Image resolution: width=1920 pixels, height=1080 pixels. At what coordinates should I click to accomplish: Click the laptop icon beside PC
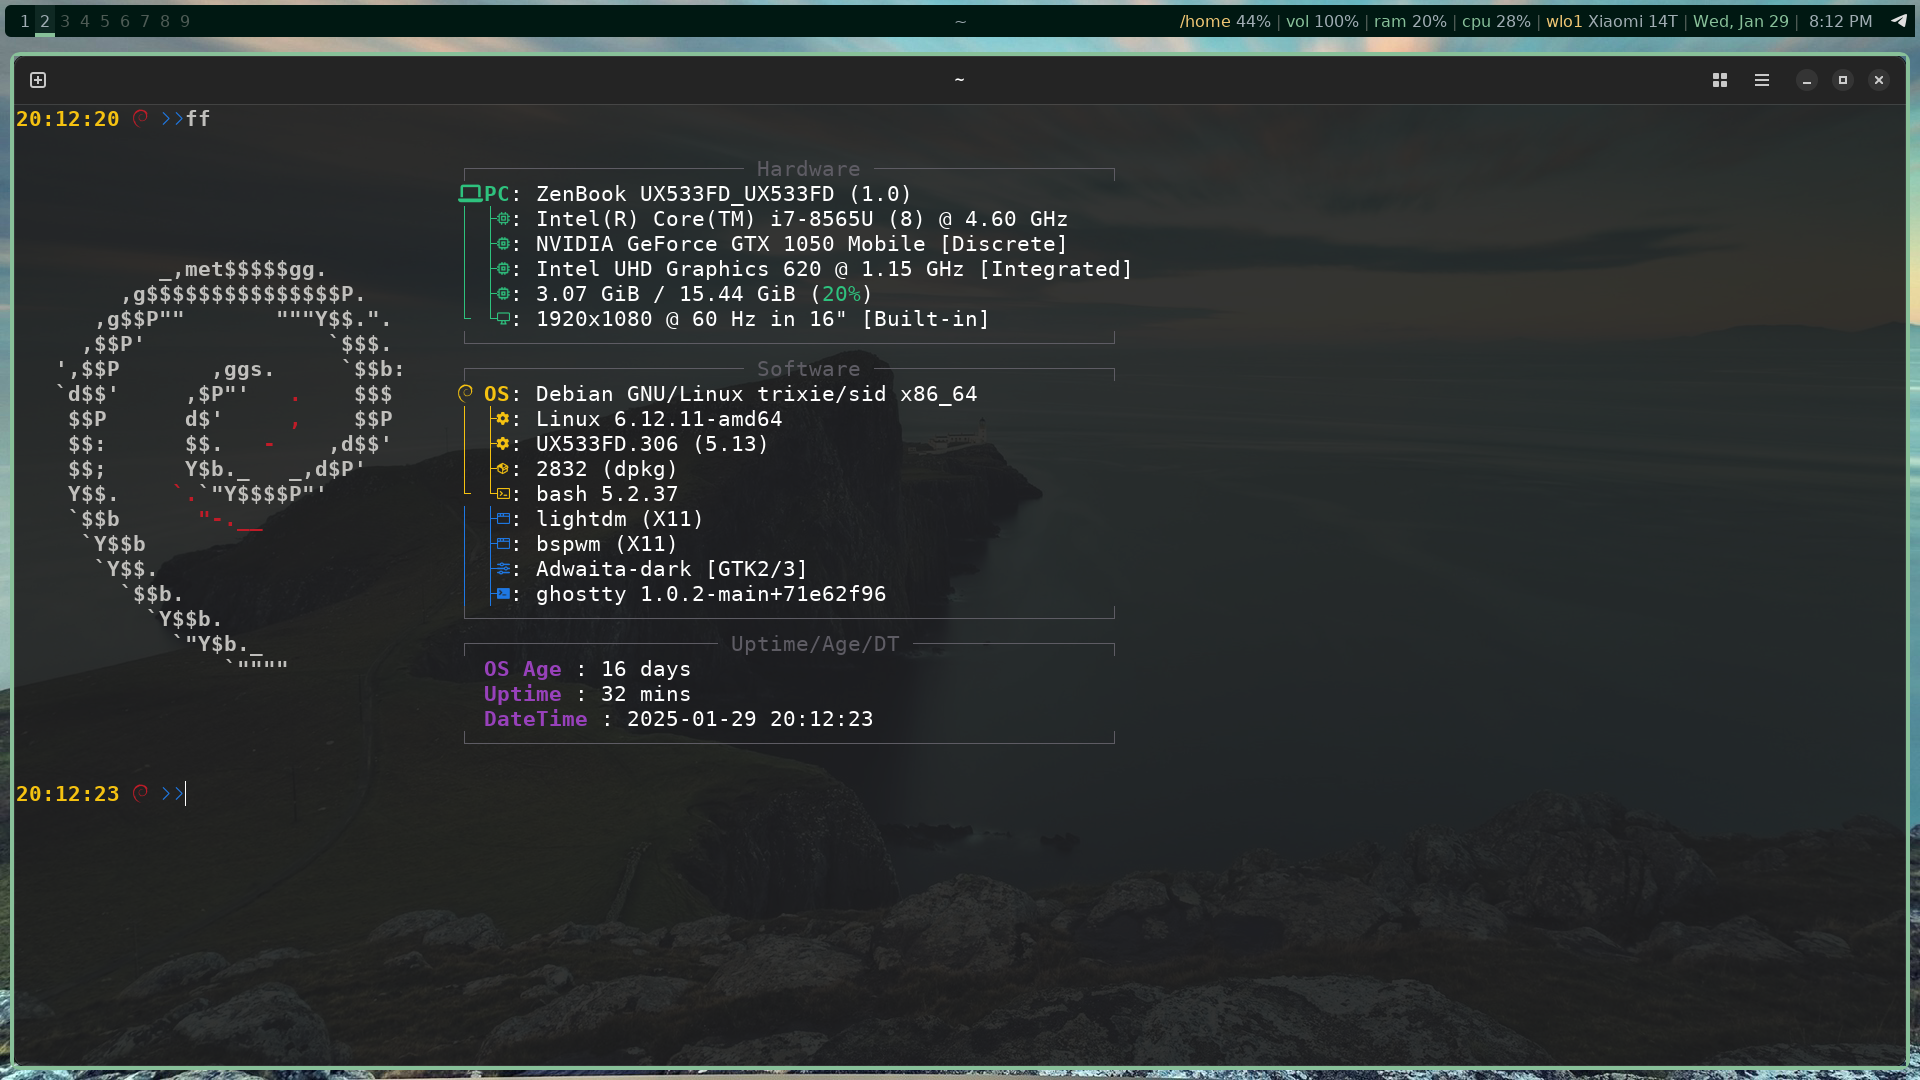[x=470, y=194]
